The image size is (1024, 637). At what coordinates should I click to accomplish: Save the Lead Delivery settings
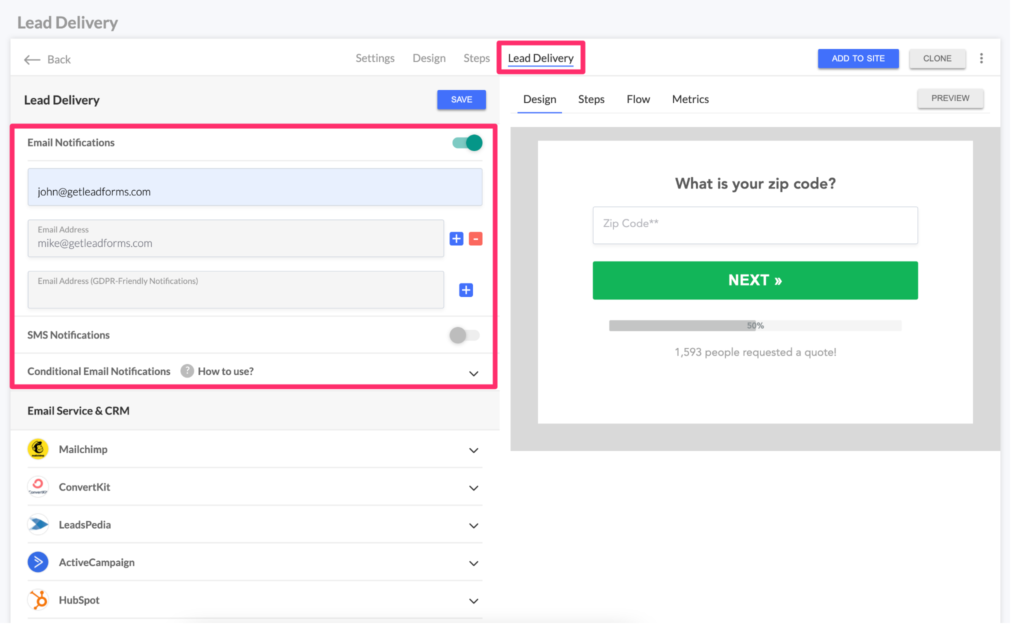click(460, 99)
